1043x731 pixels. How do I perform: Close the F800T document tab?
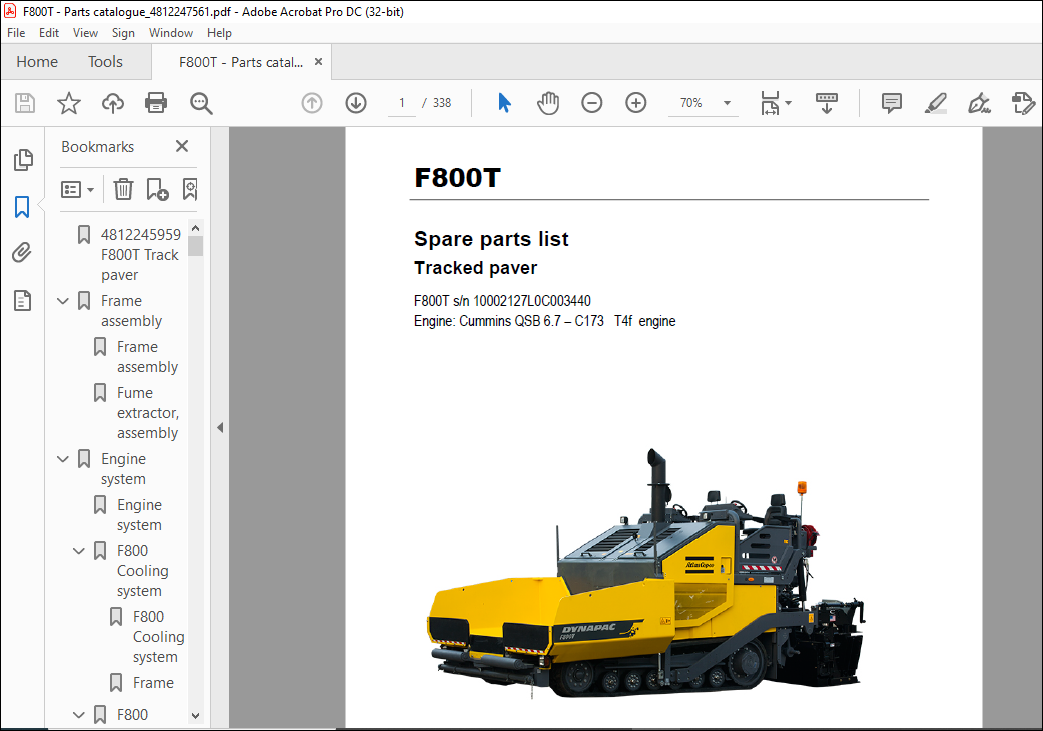319,62
